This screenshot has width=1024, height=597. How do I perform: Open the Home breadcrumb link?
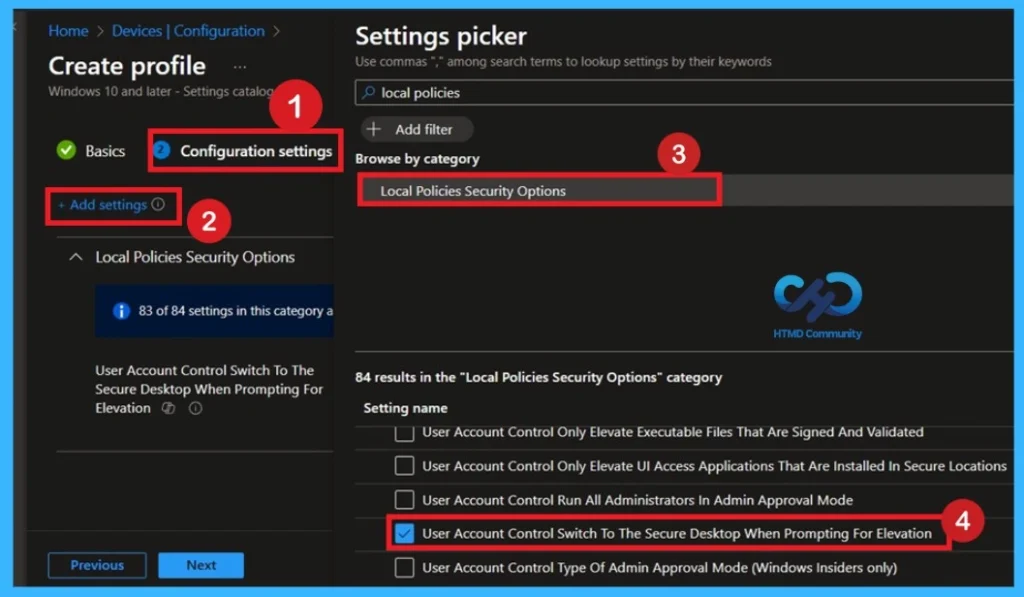[x=68, y=31]
